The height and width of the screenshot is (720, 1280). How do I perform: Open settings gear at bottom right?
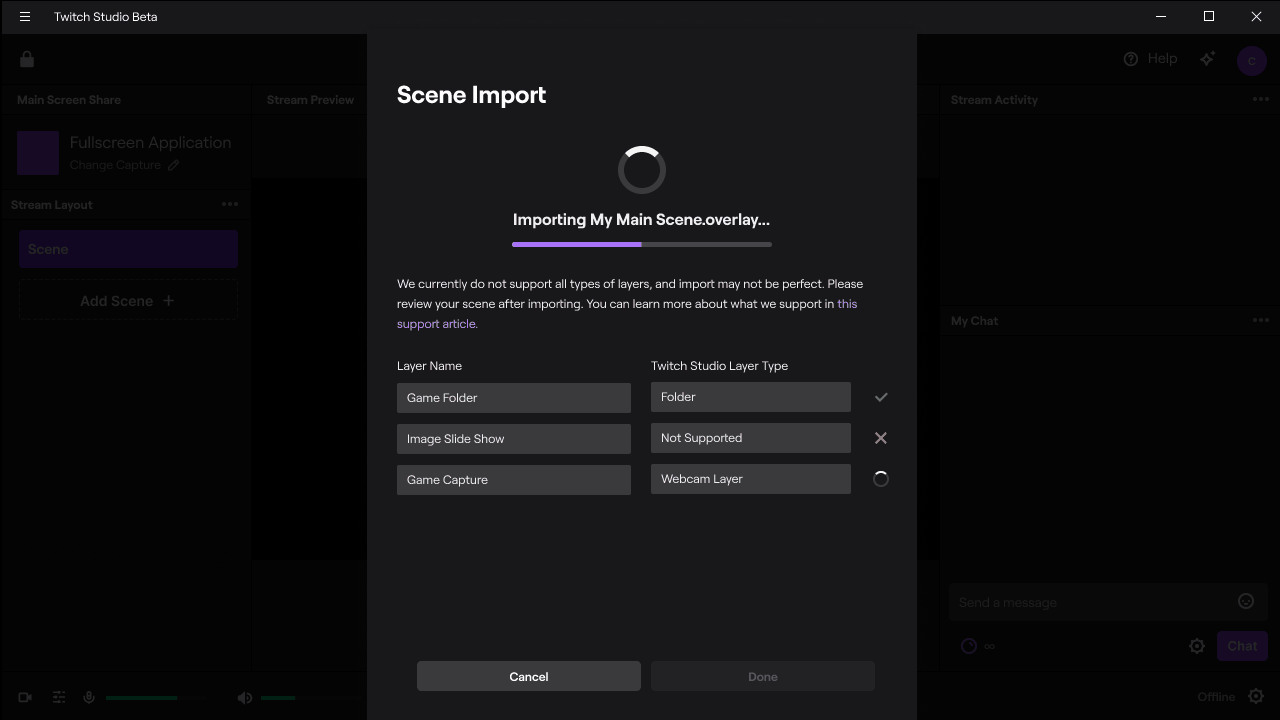click(1257, 696)
